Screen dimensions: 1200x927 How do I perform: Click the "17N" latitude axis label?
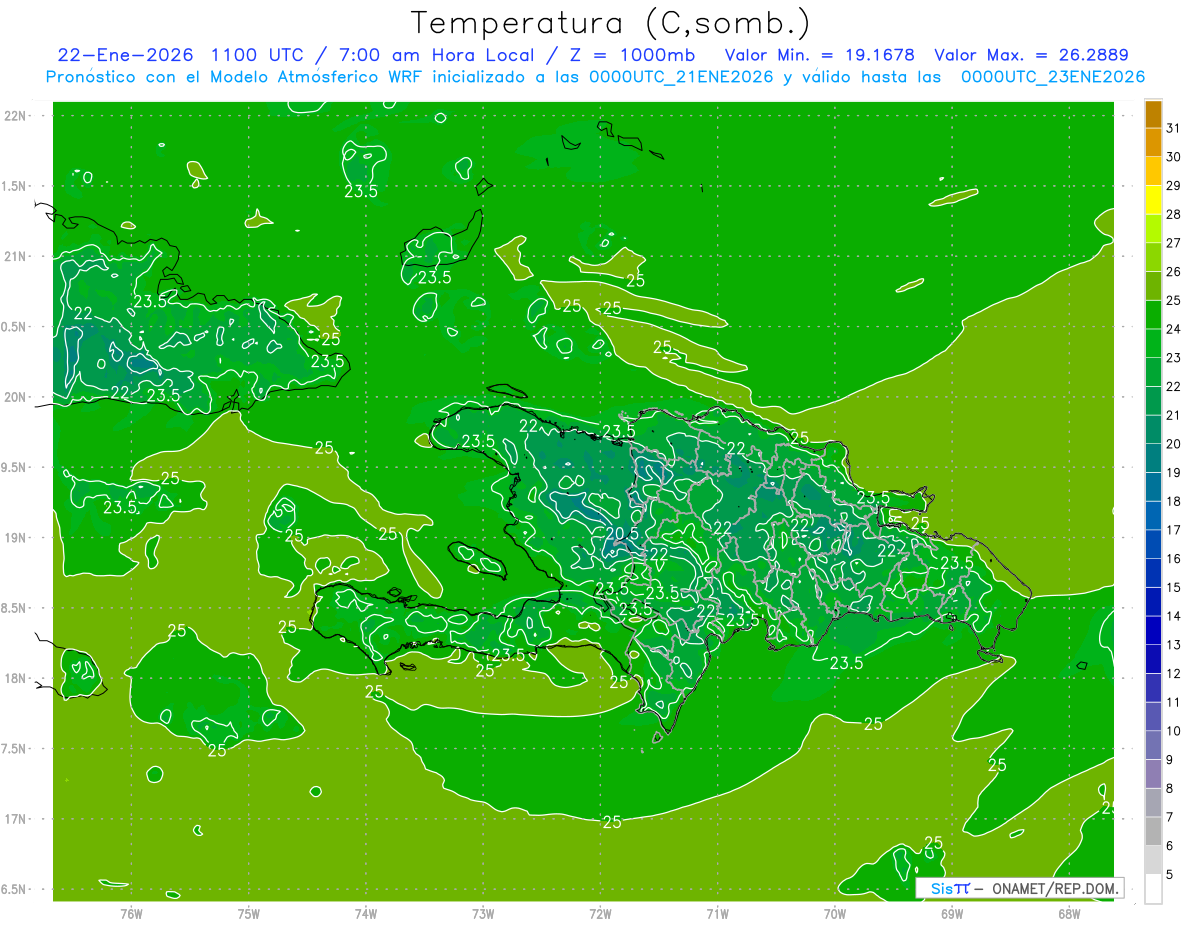pos(14,819)
